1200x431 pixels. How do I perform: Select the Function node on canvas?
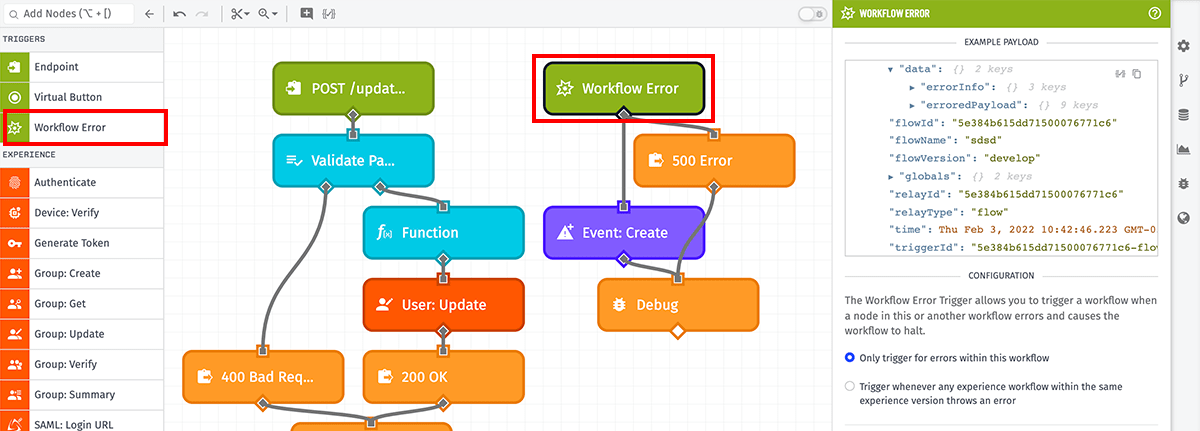coord(443,232)
